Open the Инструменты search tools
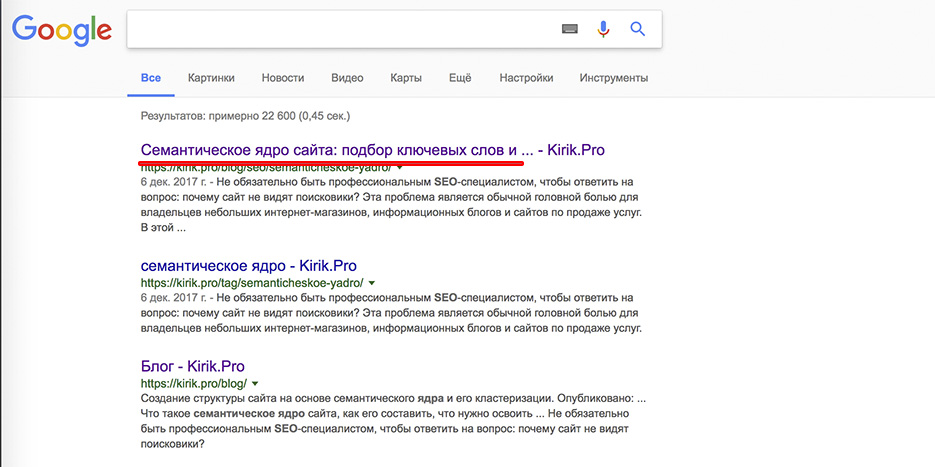 pyautogui.click(x=614, y=78)
